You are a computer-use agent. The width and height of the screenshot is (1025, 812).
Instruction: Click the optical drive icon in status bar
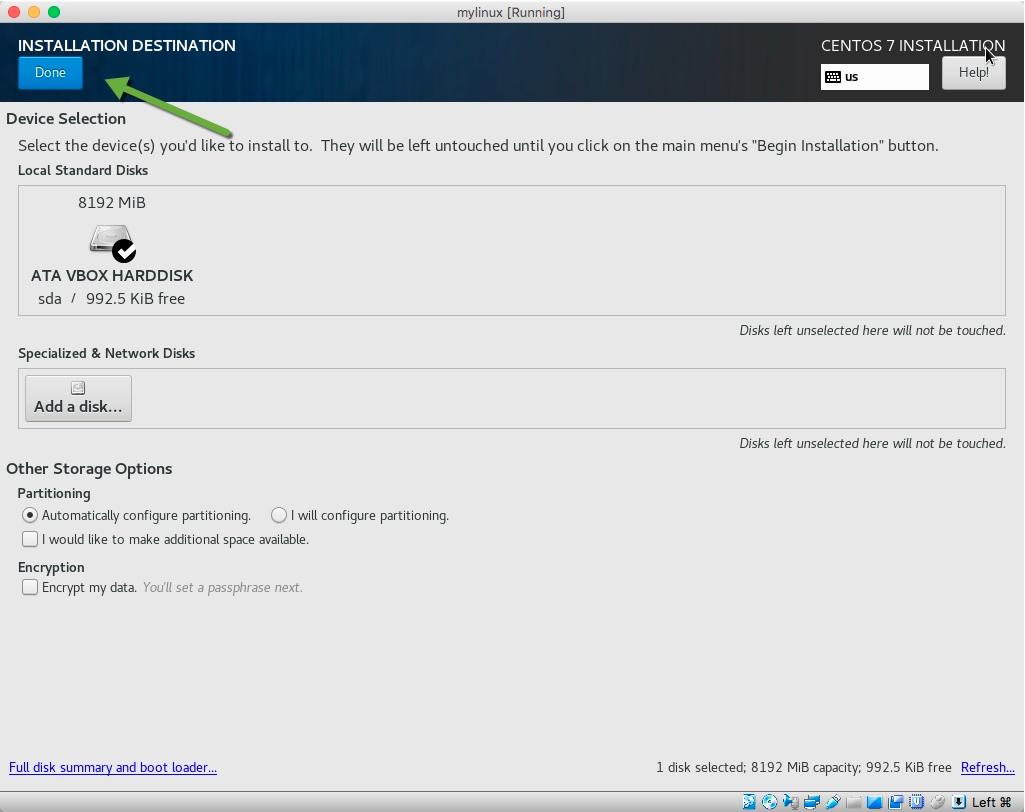[769, 802]
